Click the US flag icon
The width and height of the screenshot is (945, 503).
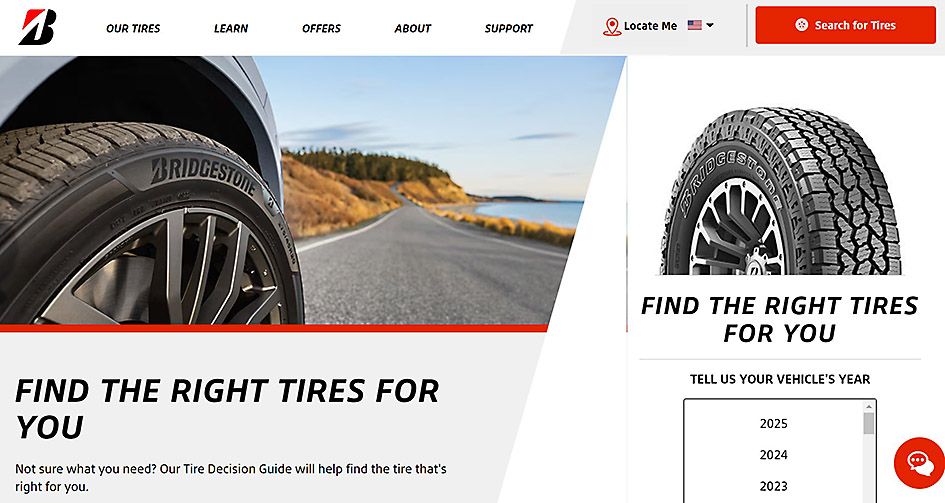[x=694, y=25]
